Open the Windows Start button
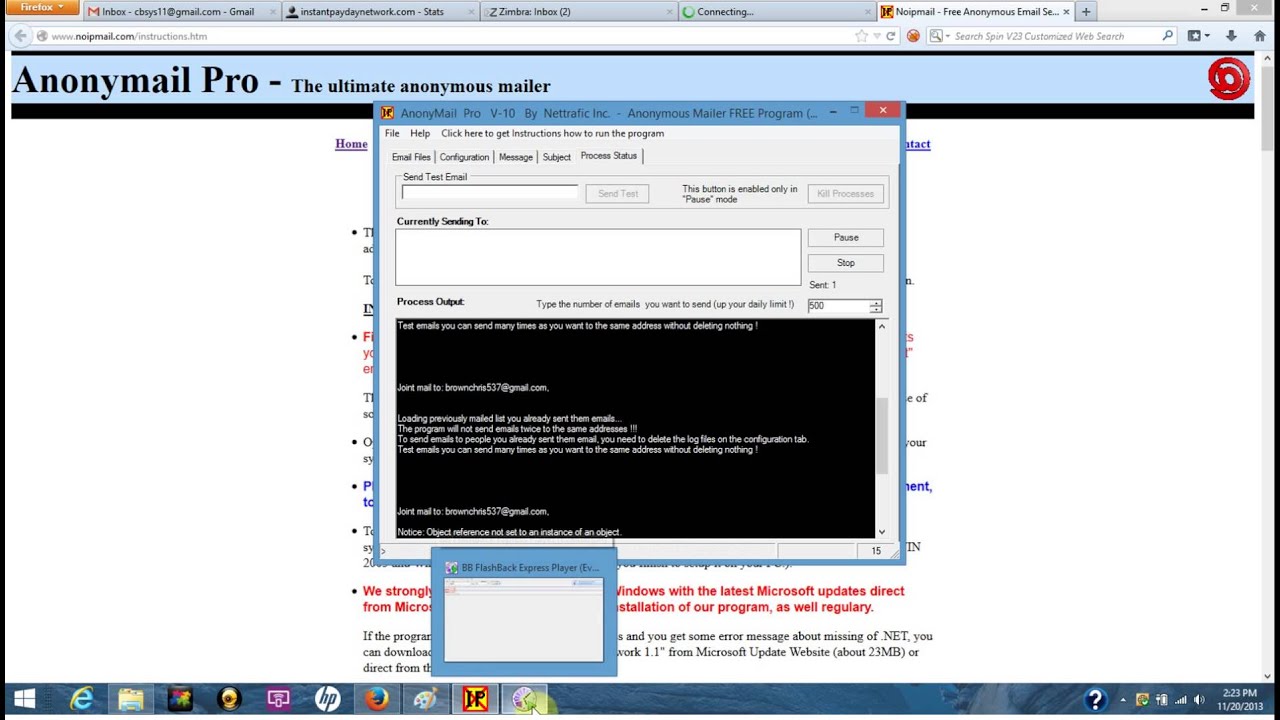The width and height of the screenshot is (1280, 720). tap(26, 699)
